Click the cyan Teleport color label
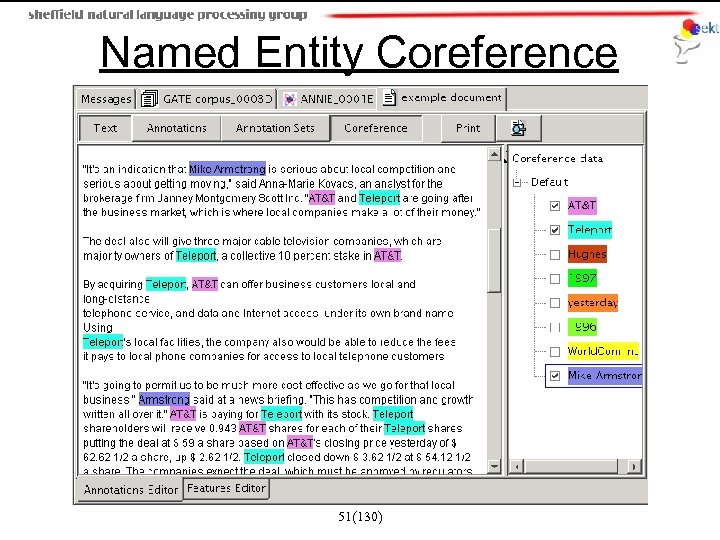Image resolution: width=720 pixels, height=540 pixels. (590, 230)
